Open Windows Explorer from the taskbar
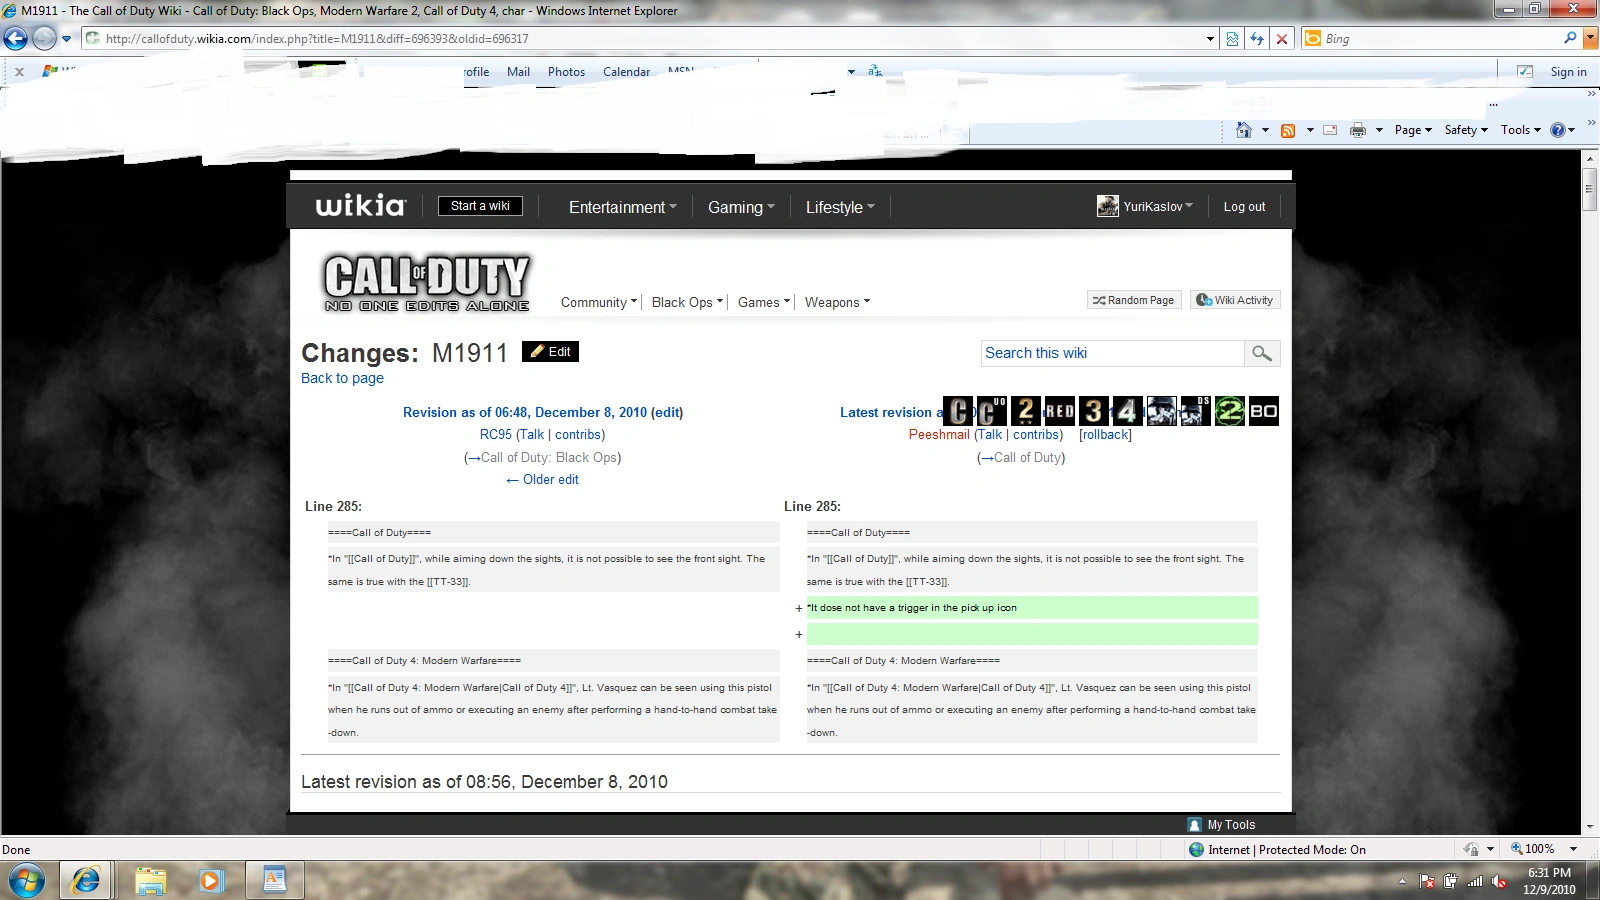This screenshot has height=900, width=1600. click(150, 881)
